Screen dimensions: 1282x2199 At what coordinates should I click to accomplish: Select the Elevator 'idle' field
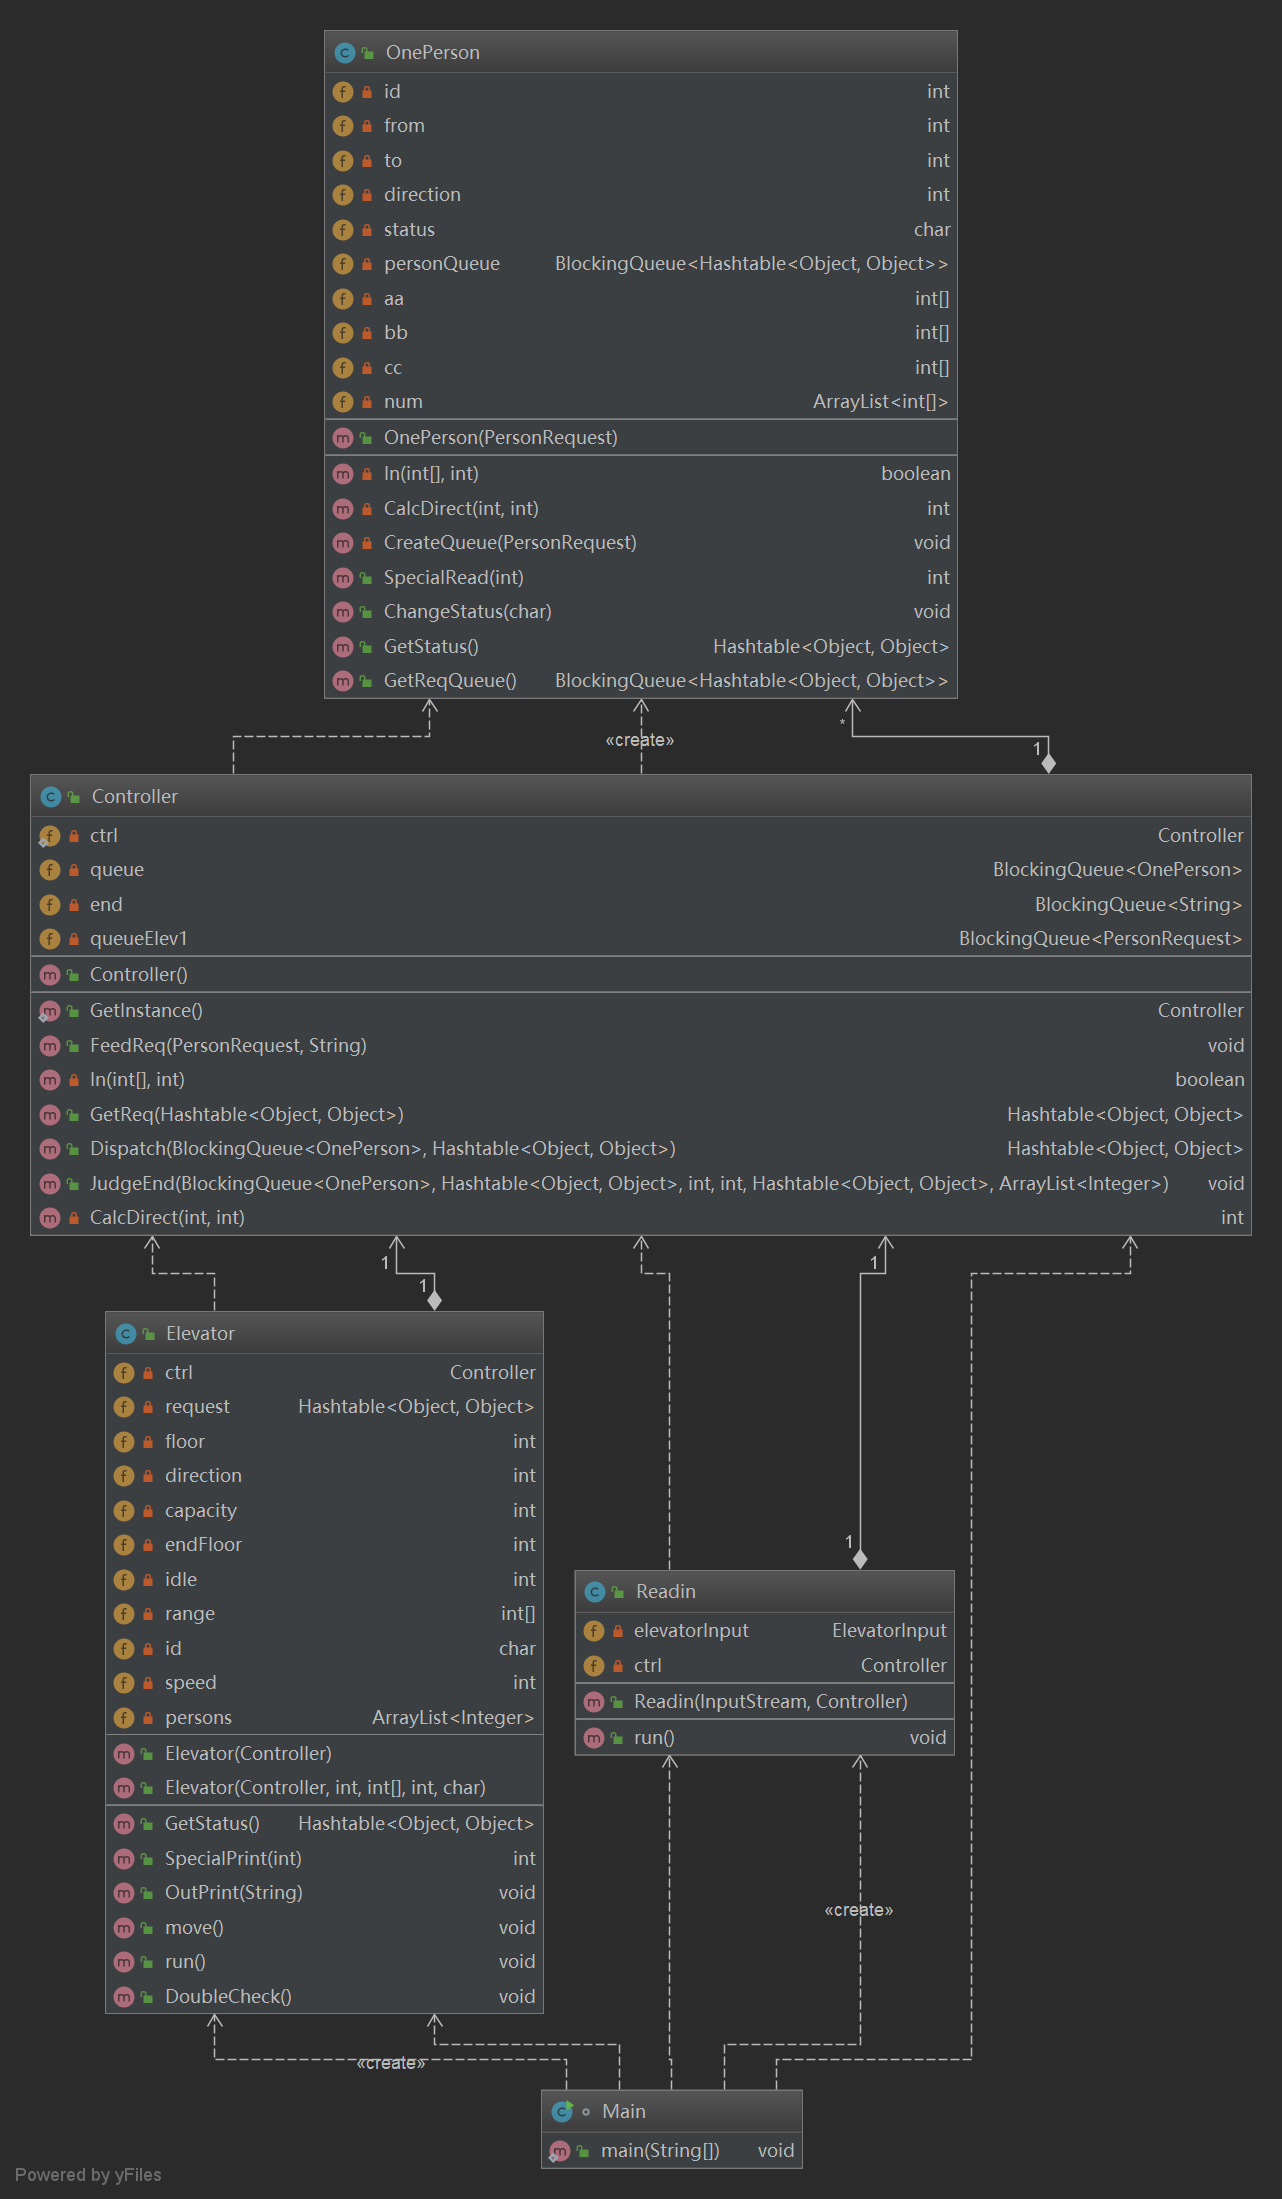324,1580
